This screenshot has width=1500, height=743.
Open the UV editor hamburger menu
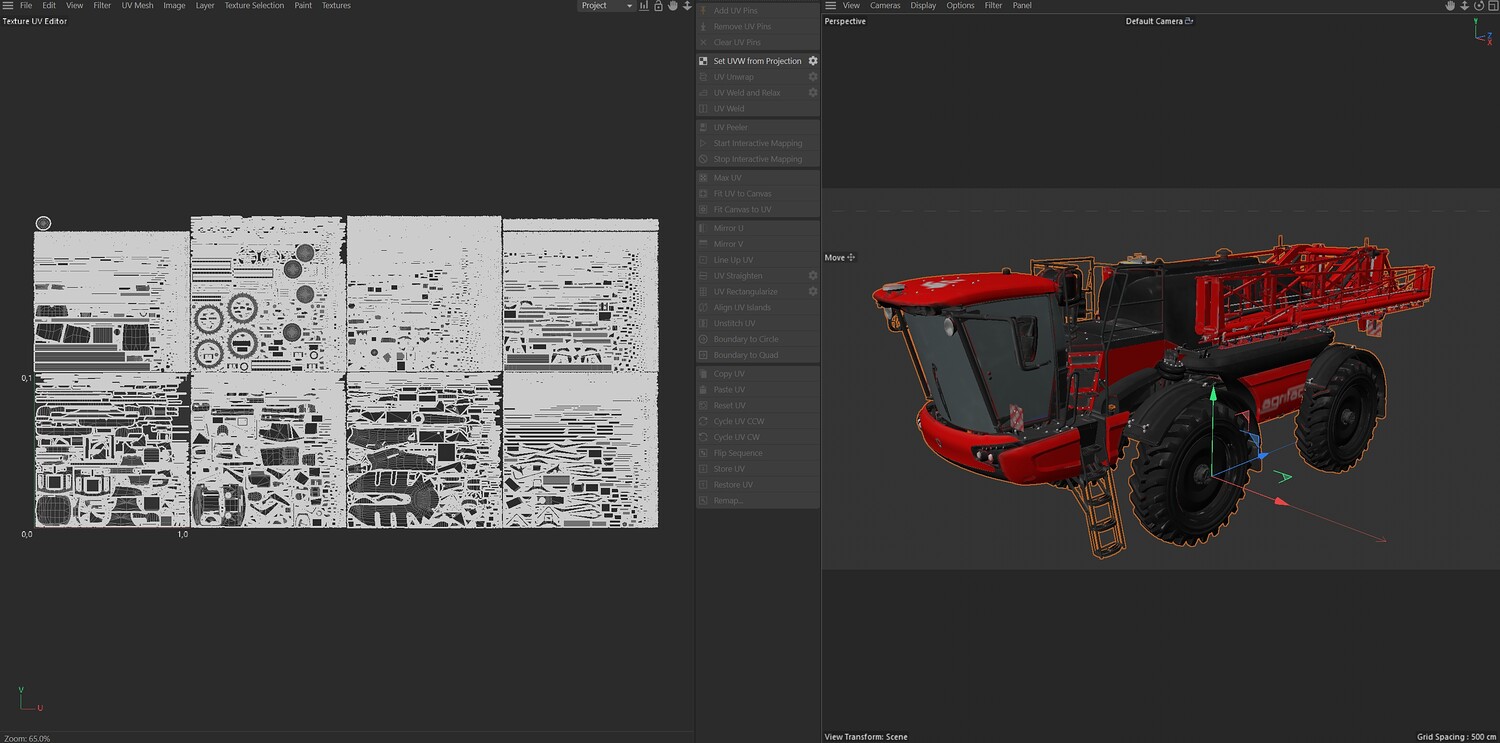[x=8, y=6]
